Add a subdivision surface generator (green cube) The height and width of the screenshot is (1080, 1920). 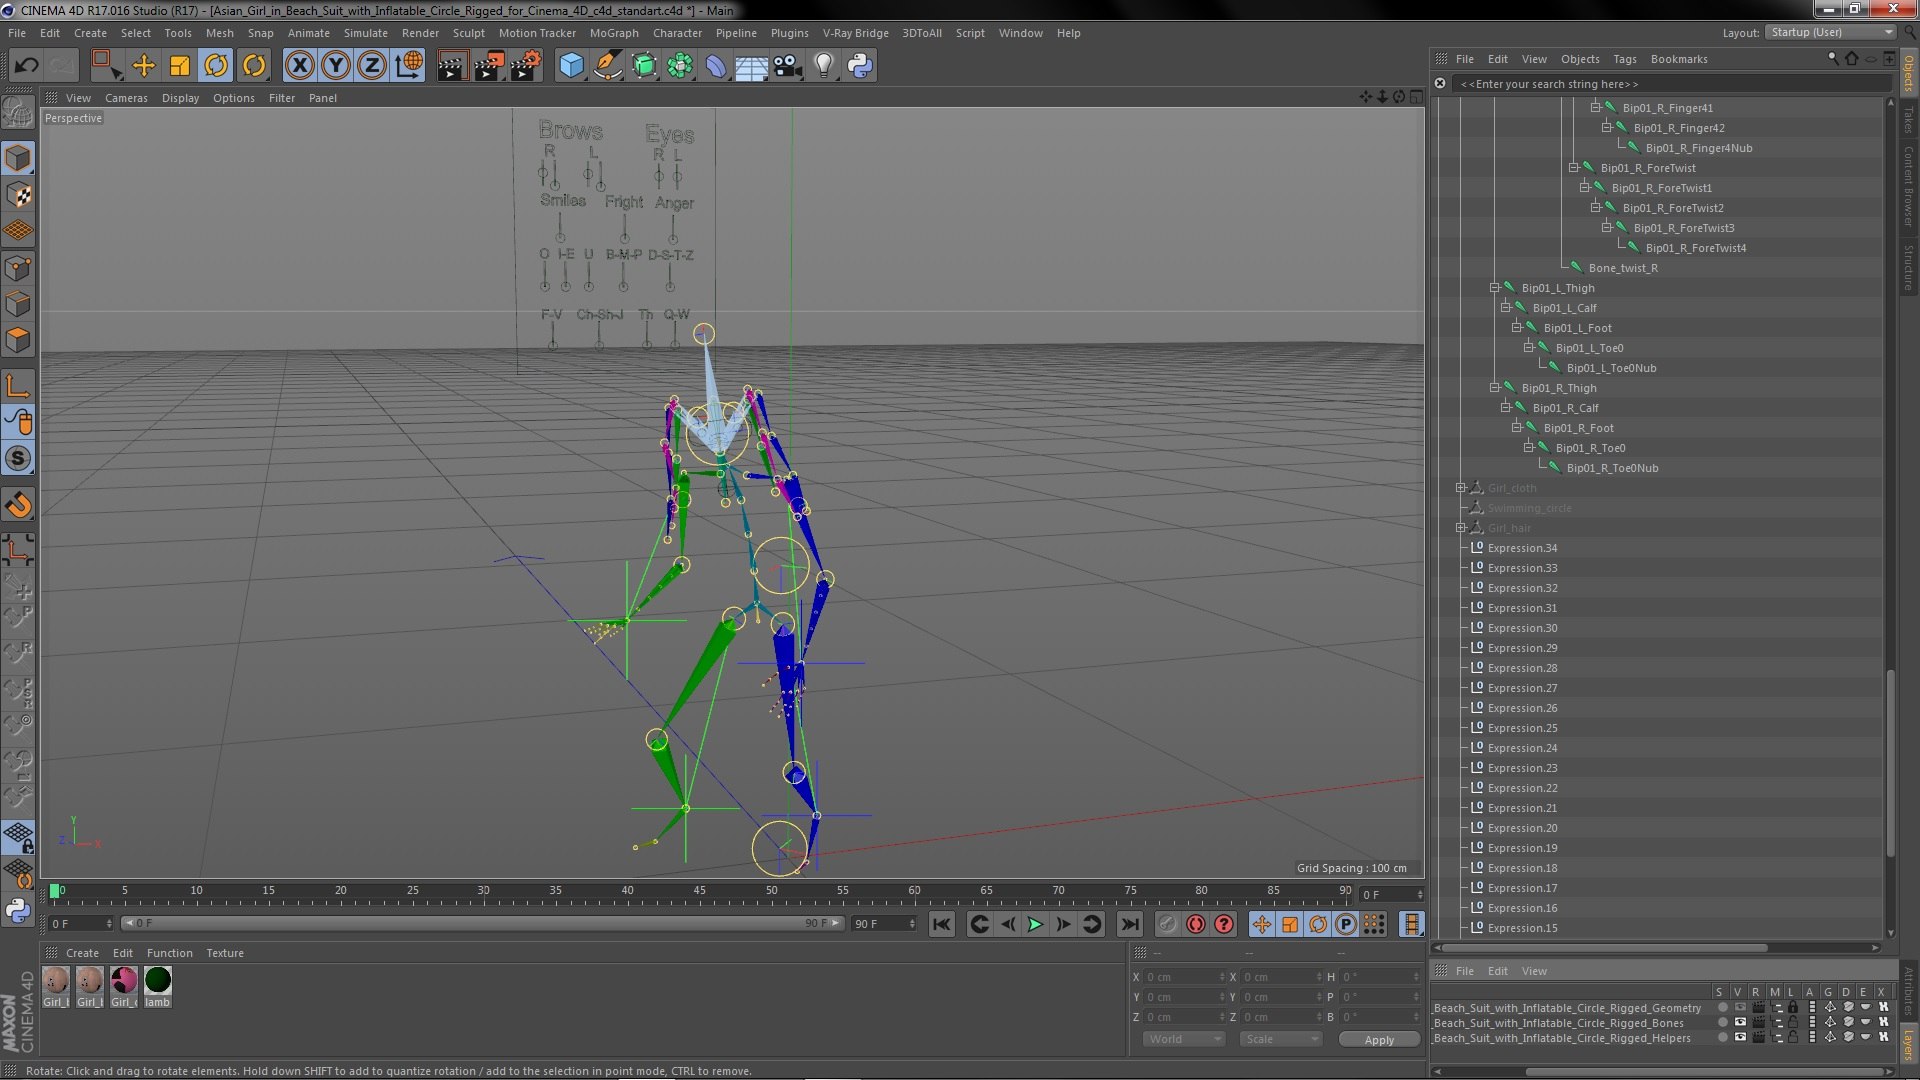644,66
